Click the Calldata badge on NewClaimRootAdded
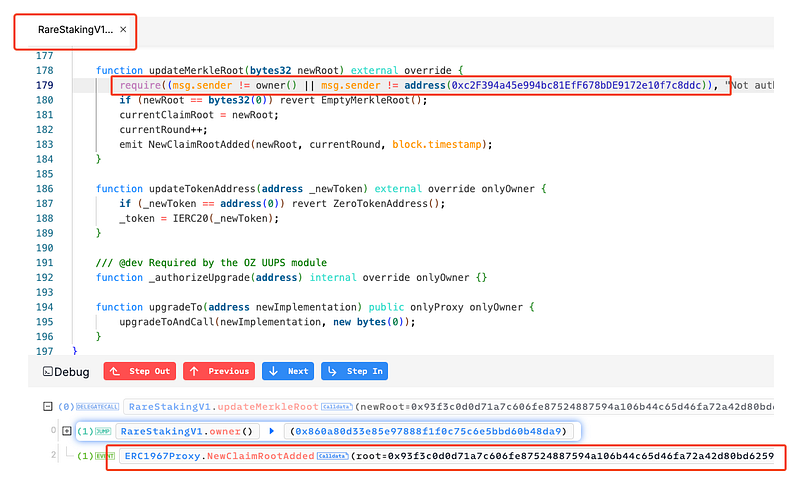This screenshot has width=800, height=502. coord(331,456)
